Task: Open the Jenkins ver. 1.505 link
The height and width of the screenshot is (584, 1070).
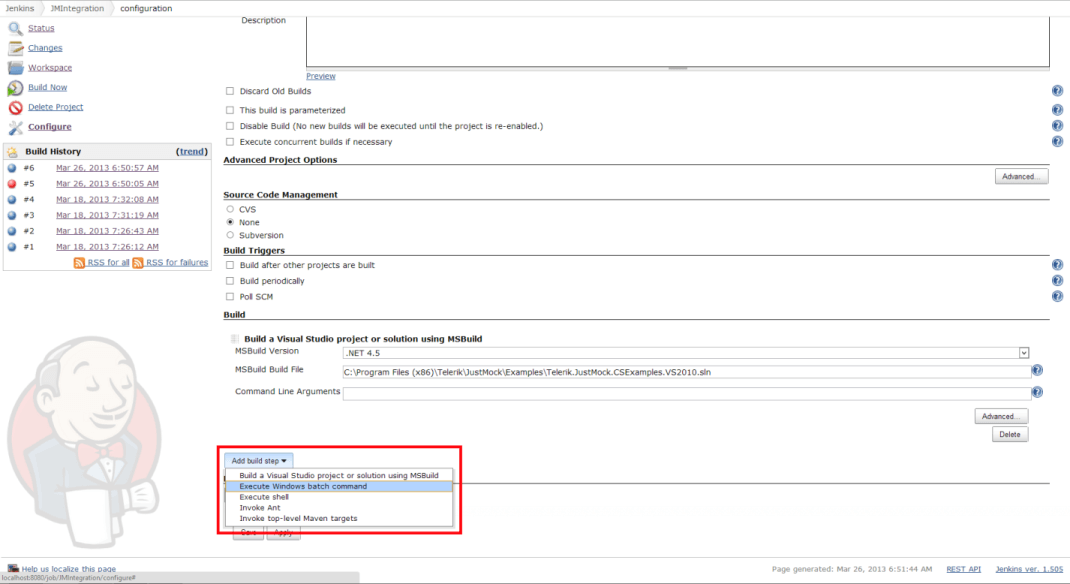Action: click(1029, 569)
